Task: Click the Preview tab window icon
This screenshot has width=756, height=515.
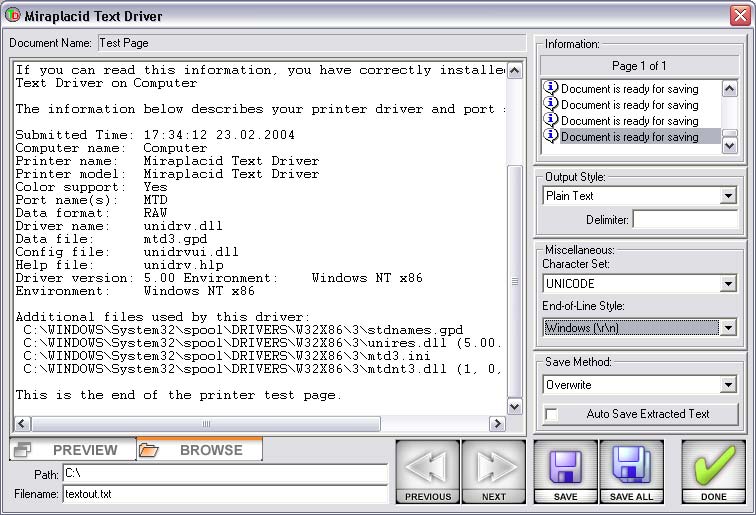Action: [x=22, y=450]
